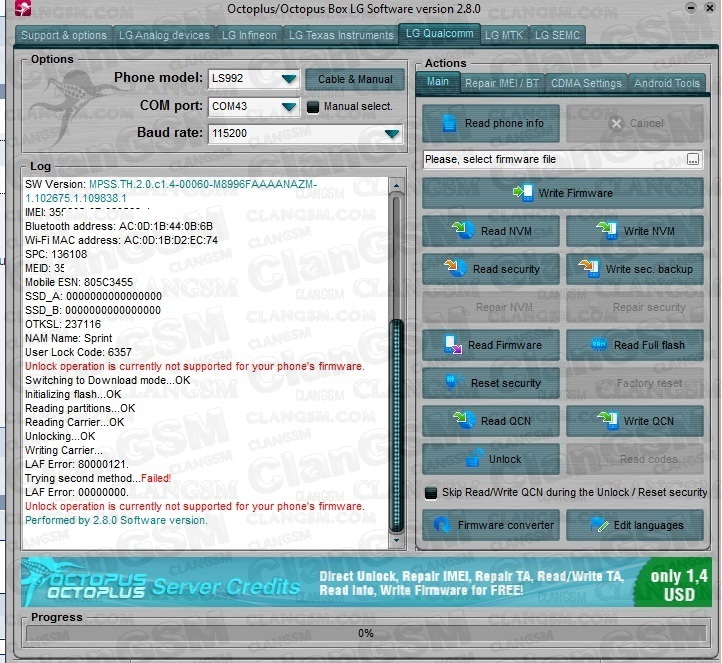This screenshot has width=722, height=663.
Task: Click the progress bar showing 0%
Action: point(366,634)
